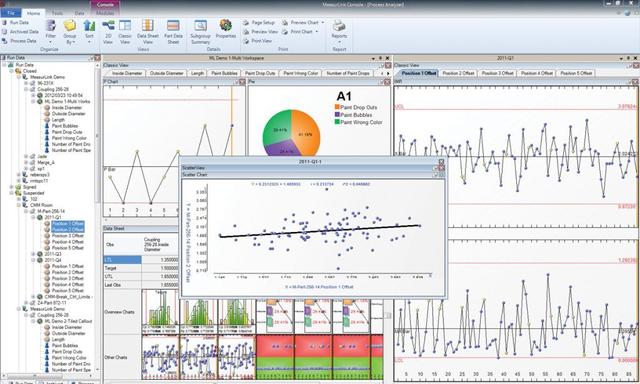The height and width of the screenshot is (384, 640).
Task: Switch to the Tools ribbon tab
Action: point(57,13)
